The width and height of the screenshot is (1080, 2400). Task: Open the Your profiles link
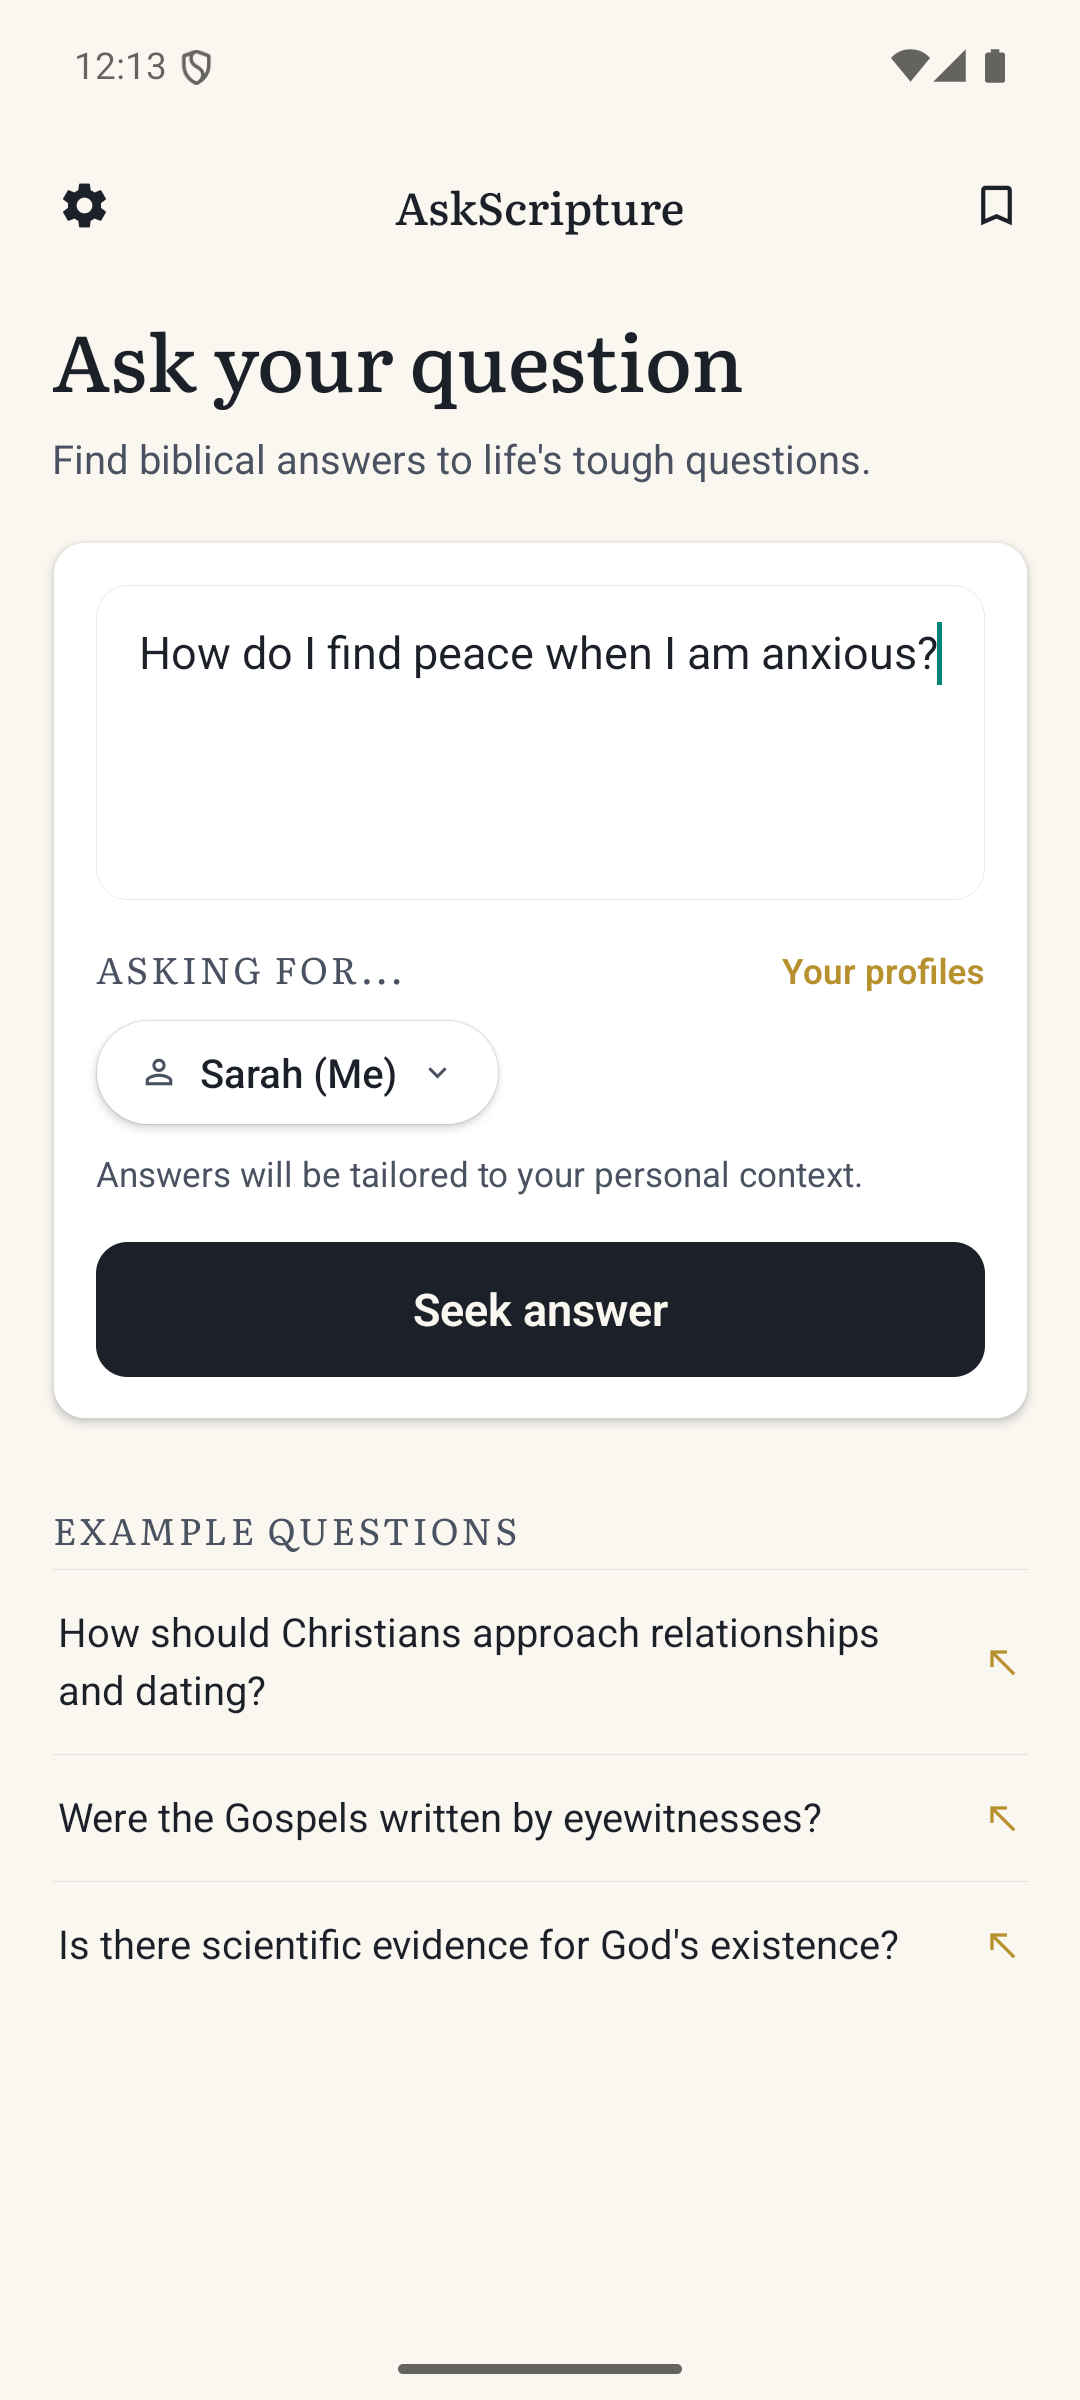coord(882,972)
